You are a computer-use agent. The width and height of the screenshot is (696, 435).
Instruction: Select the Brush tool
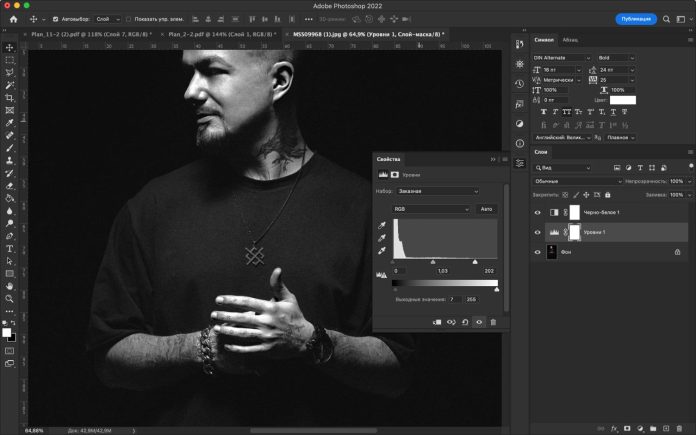[9, 148]
